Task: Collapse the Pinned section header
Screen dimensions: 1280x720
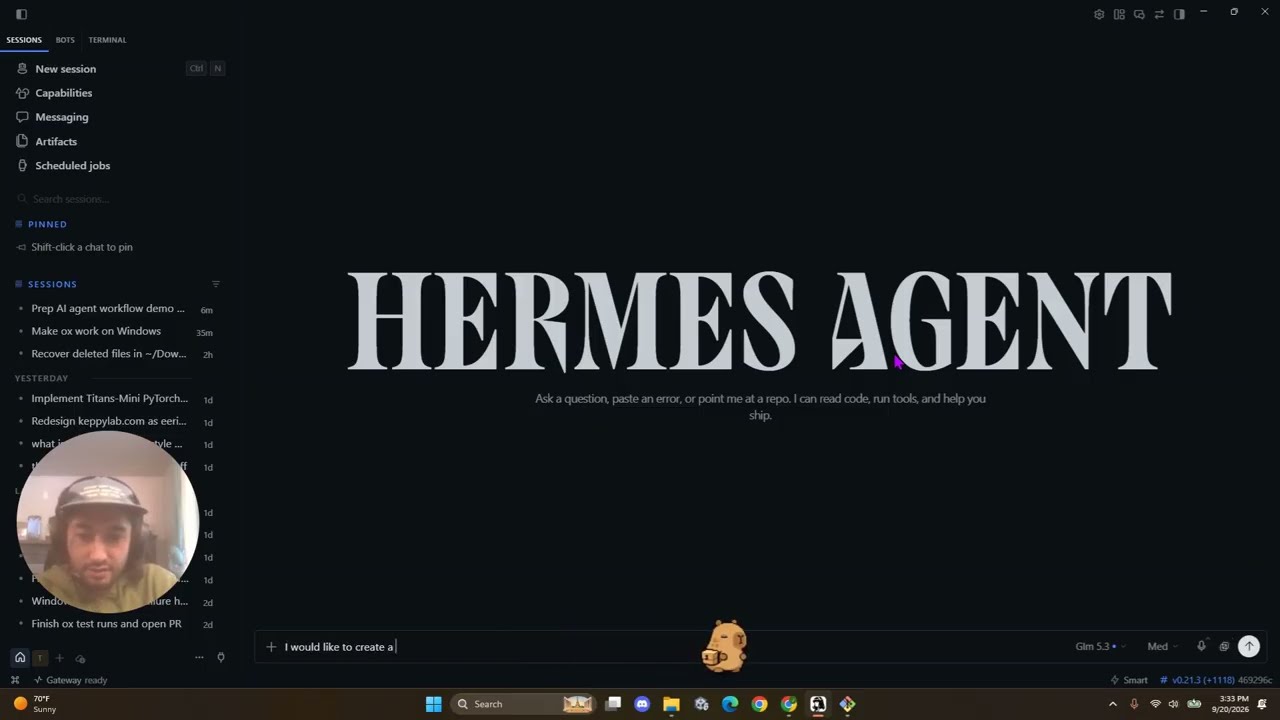Action: [47, 224]
